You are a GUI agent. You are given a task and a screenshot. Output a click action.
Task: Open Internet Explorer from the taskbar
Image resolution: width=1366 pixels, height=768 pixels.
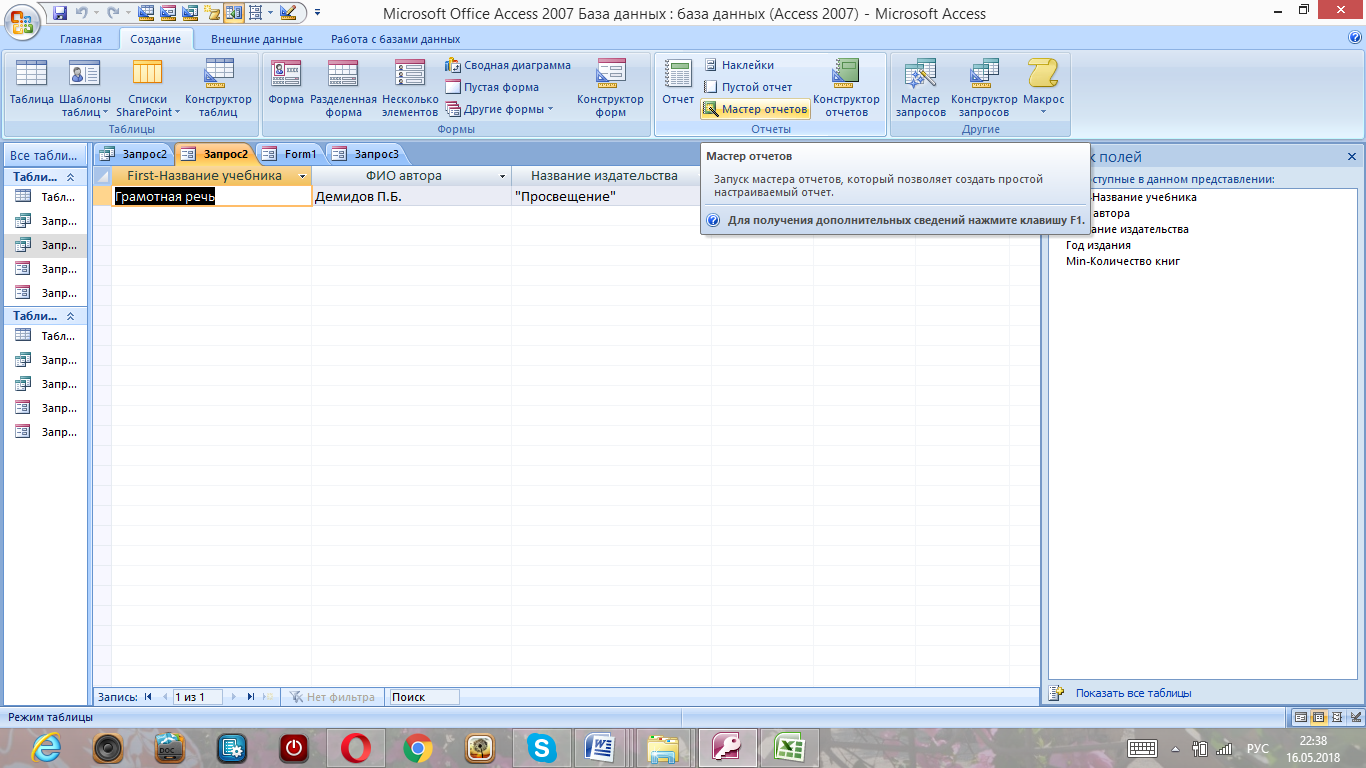point(46,746)
